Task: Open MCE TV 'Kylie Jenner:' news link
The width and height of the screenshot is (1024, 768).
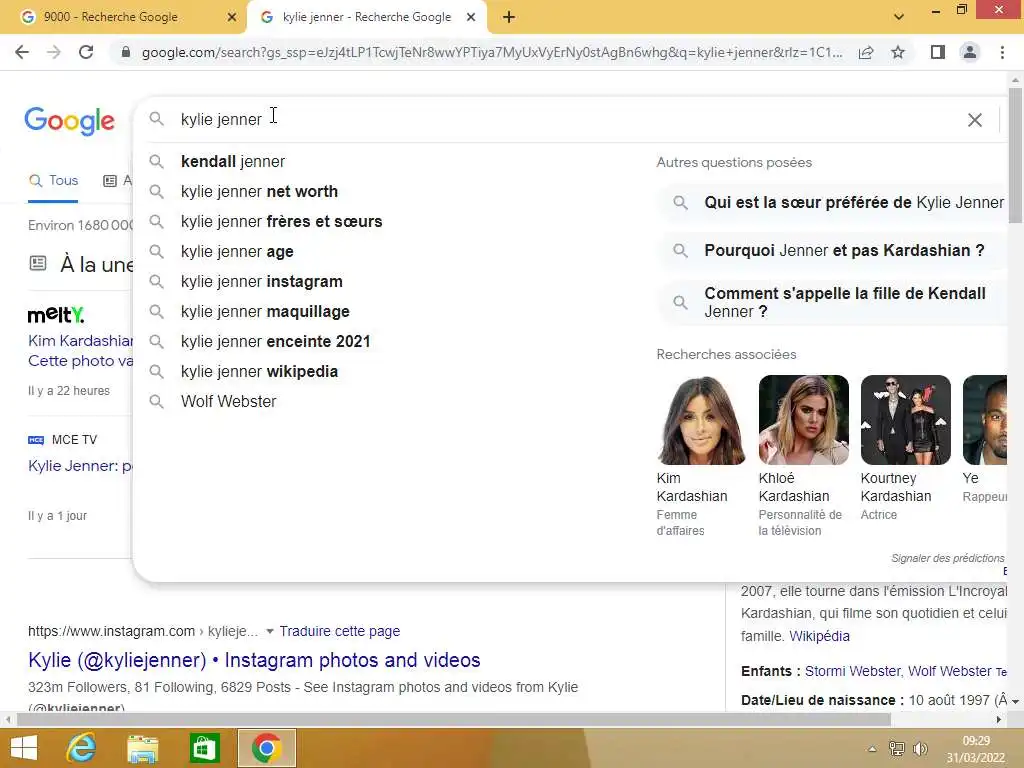Action: [x=80, y=466]
